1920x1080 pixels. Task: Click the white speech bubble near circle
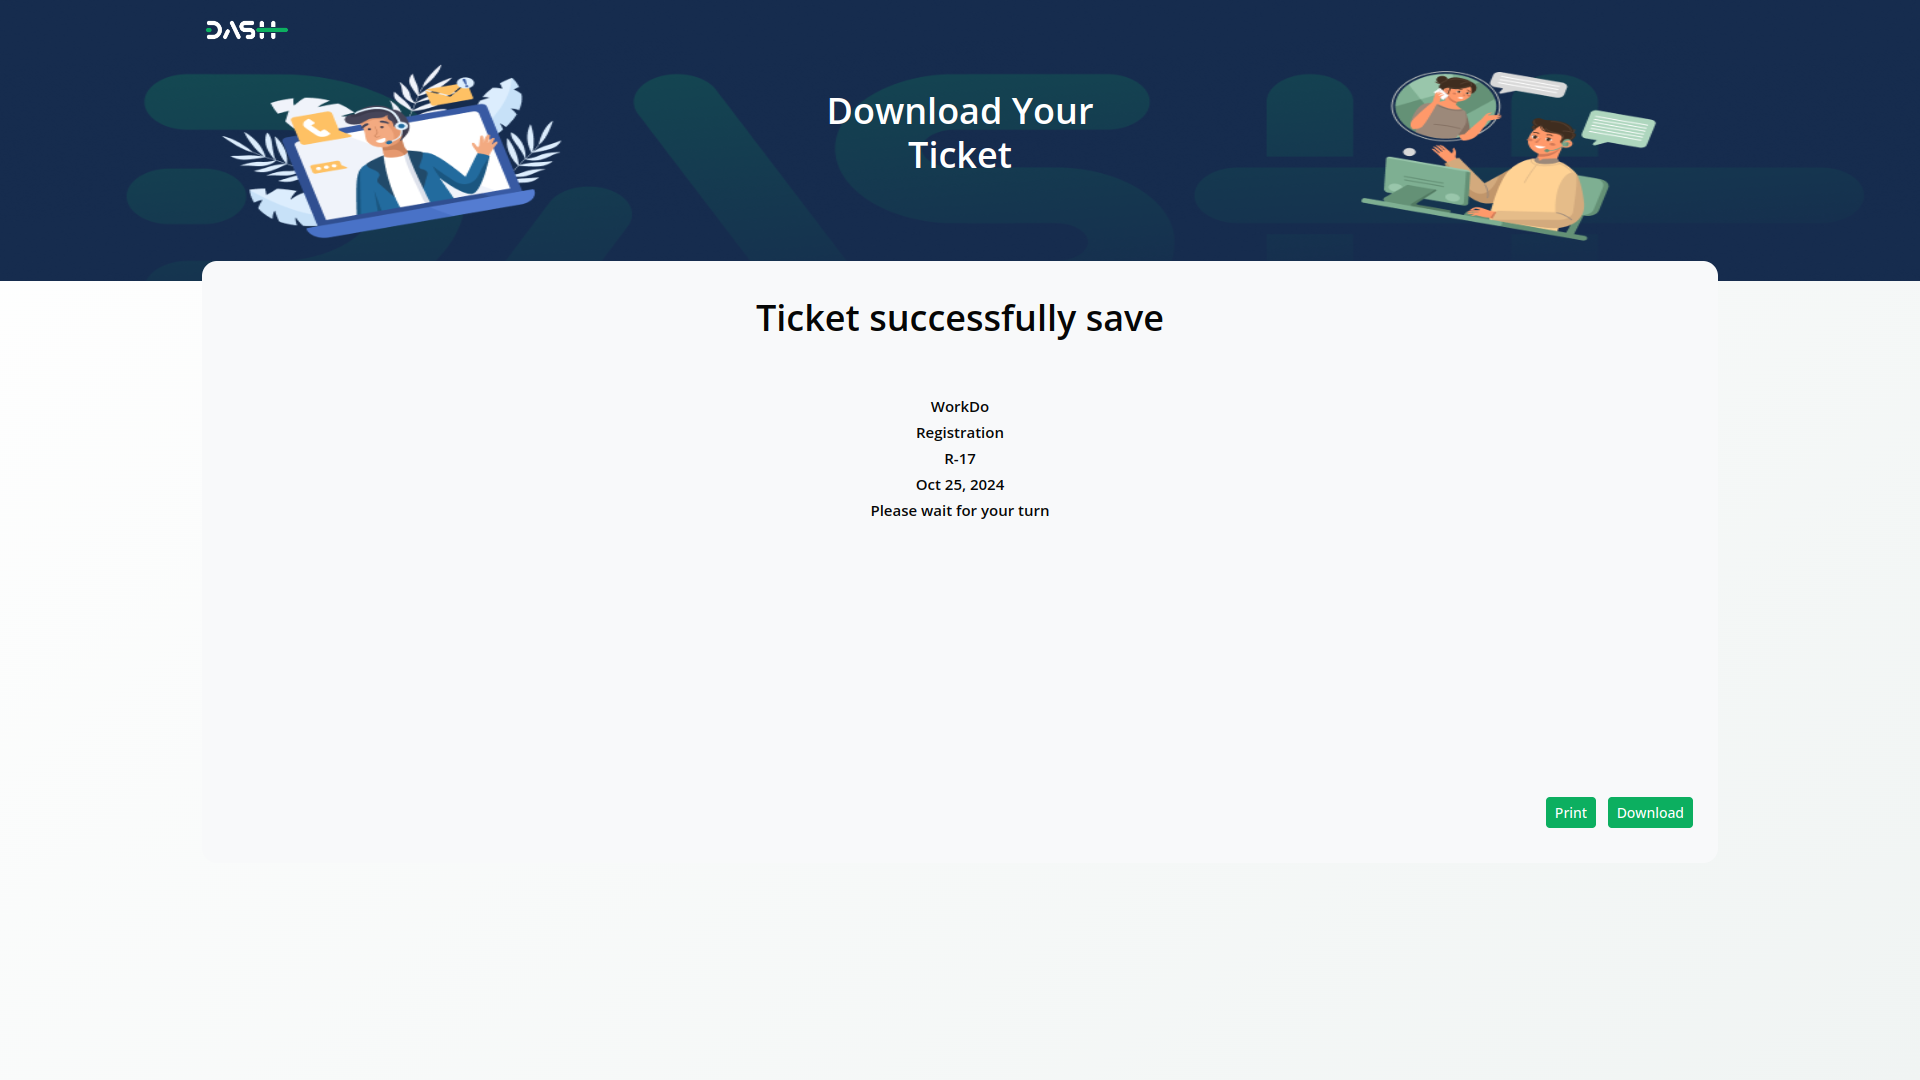pyautogui.click(x=1528, y=84)
